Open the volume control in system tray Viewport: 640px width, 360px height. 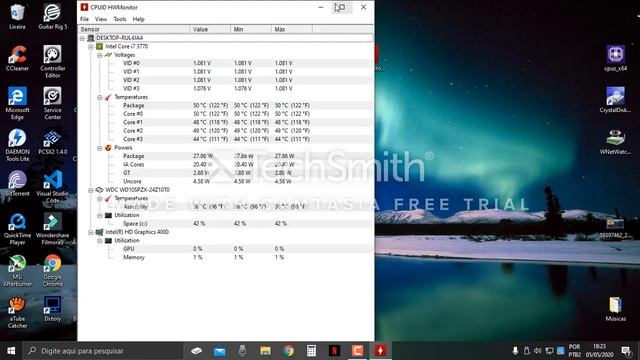coord(538,351)
